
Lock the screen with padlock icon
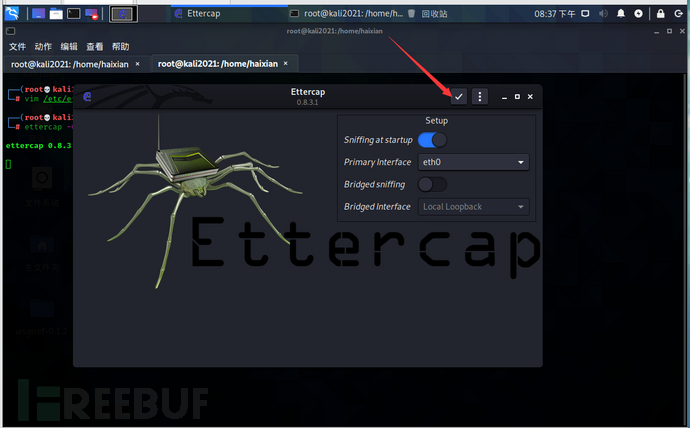click(661, 14)
